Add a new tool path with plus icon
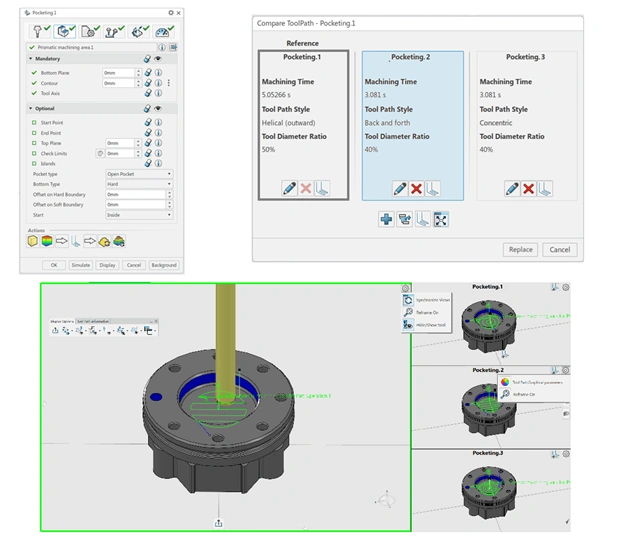Image resolution: width=631 pixels, height=538 pixels. click(386, 219)
